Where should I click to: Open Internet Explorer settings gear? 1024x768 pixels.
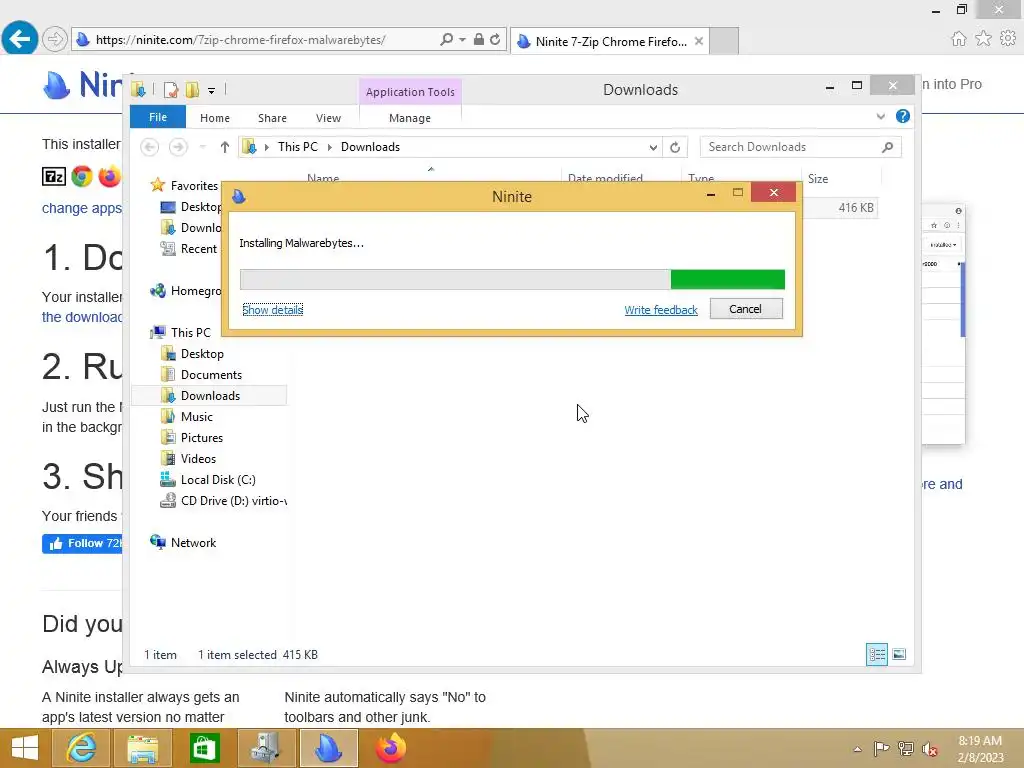tap(1008, 39)
